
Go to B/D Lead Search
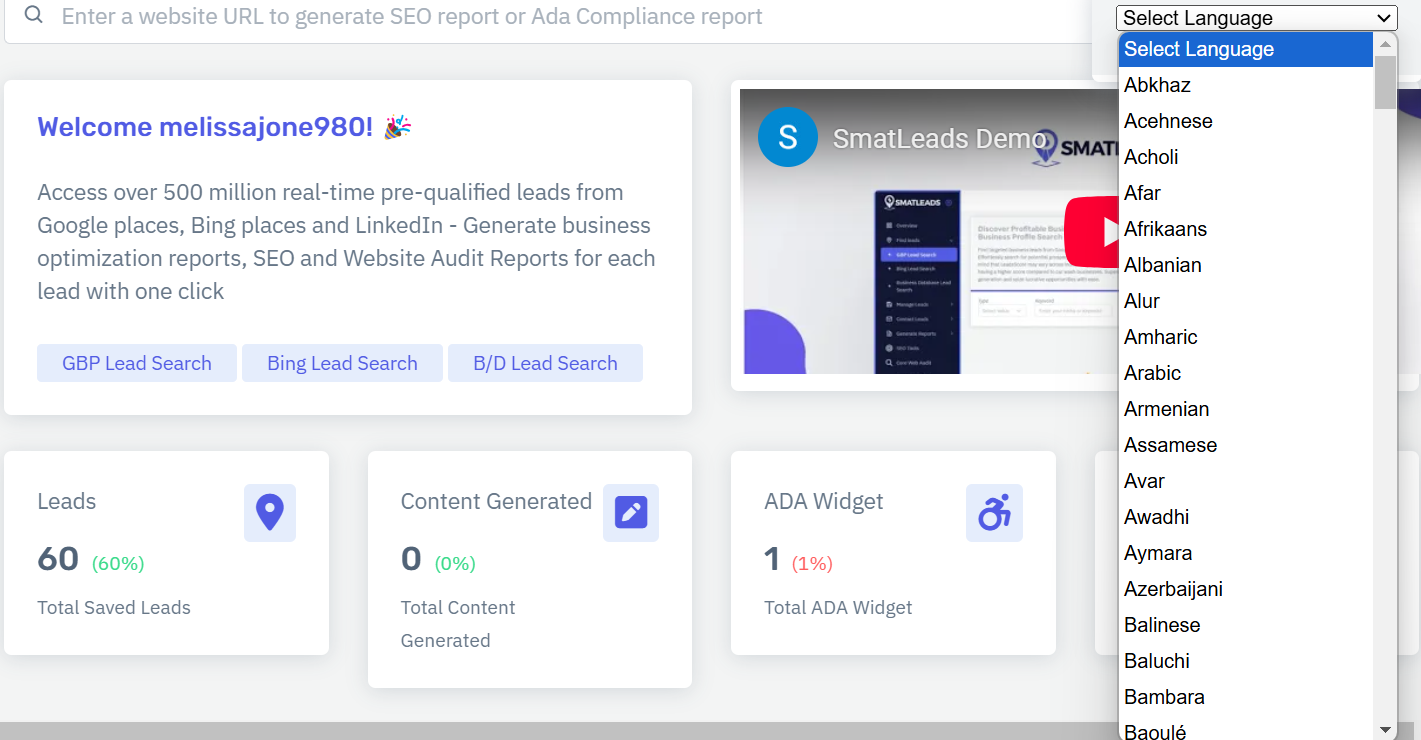click(545, 363)
